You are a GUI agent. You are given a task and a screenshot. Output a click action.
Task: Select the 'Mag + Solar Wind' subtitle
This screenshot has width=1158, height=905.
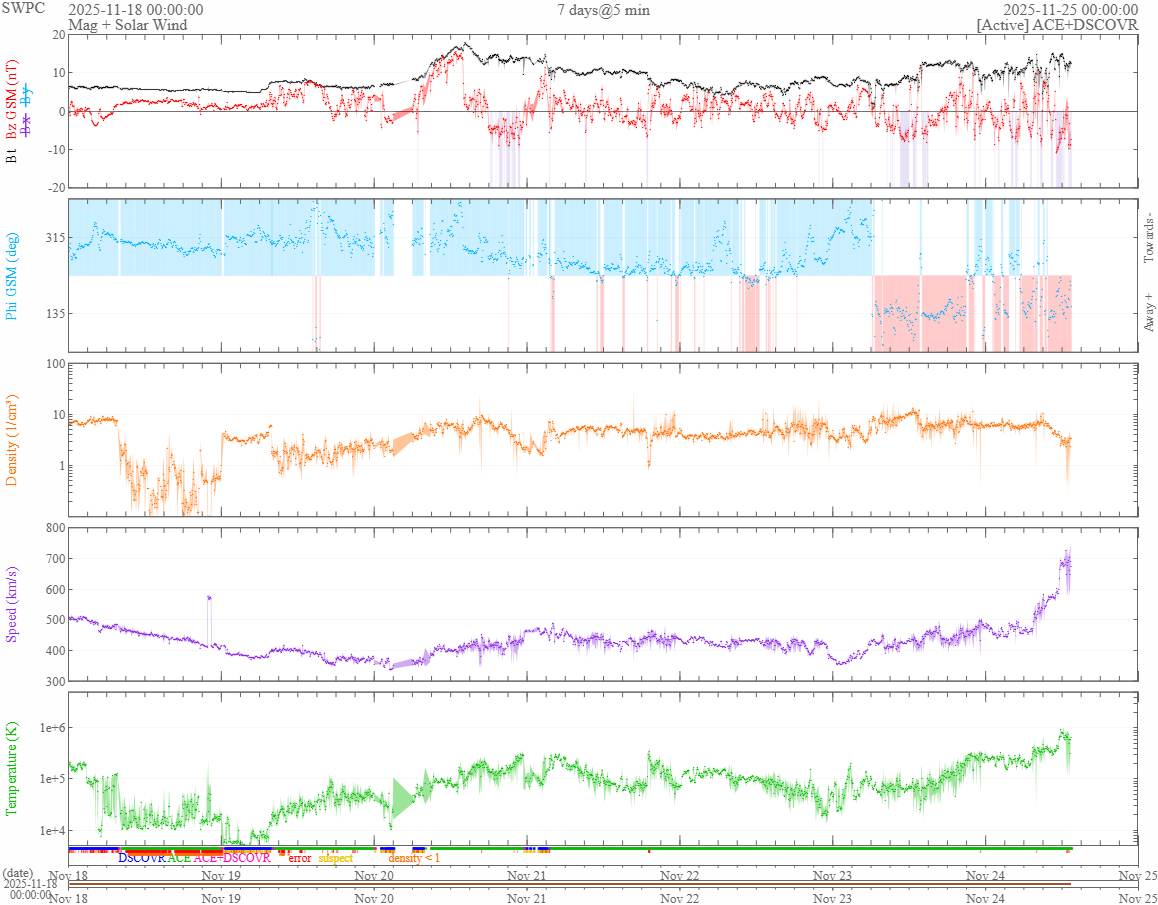(x=128, y=25)
